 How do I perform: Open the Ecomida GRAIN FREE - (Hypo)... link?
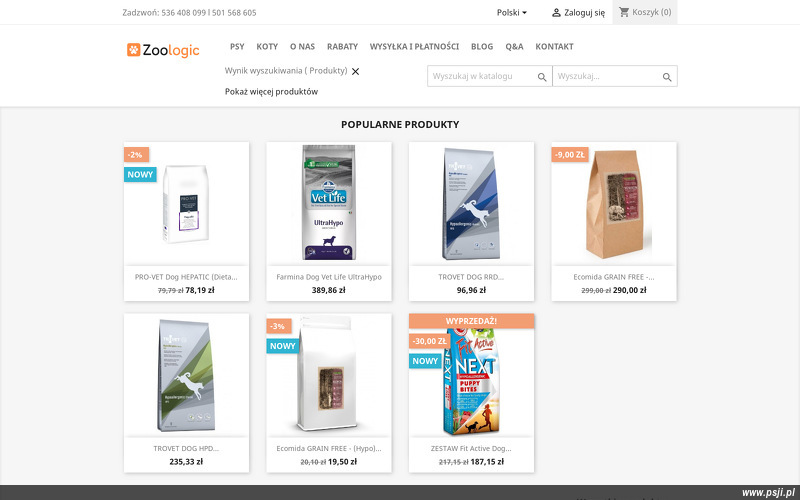[329, 448]
